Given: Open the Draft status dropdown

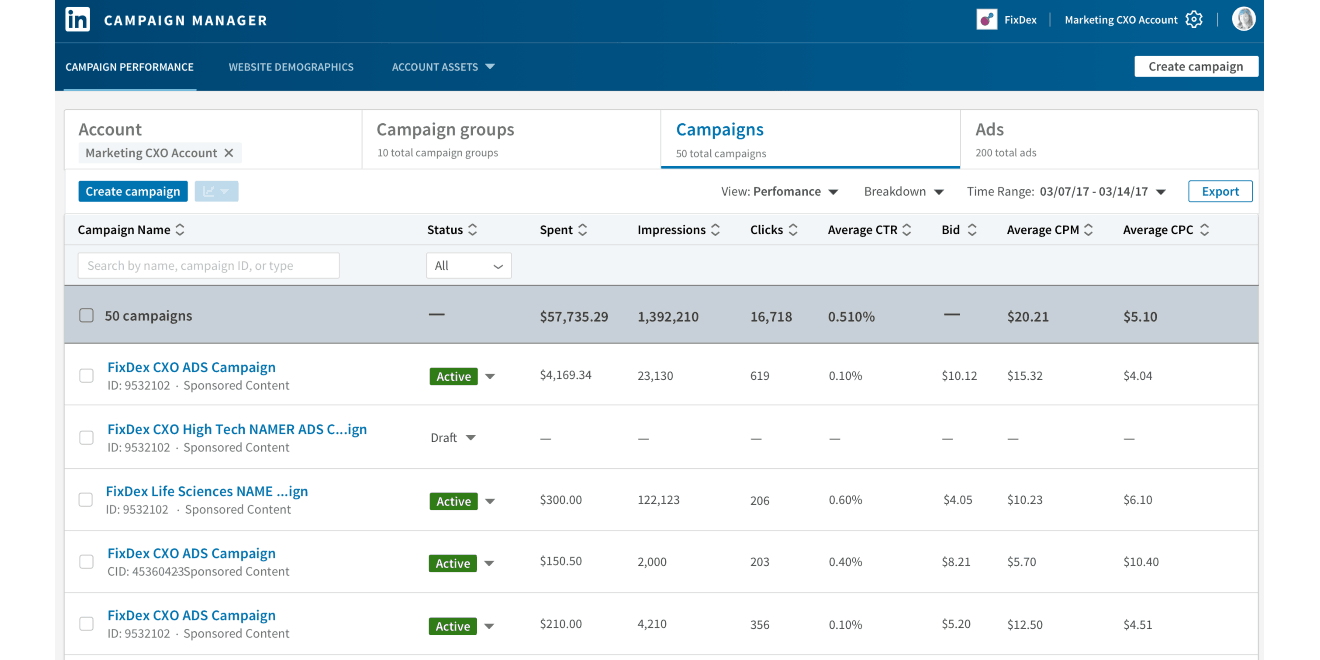Looking at the screenshot, I should coord(471,438).
